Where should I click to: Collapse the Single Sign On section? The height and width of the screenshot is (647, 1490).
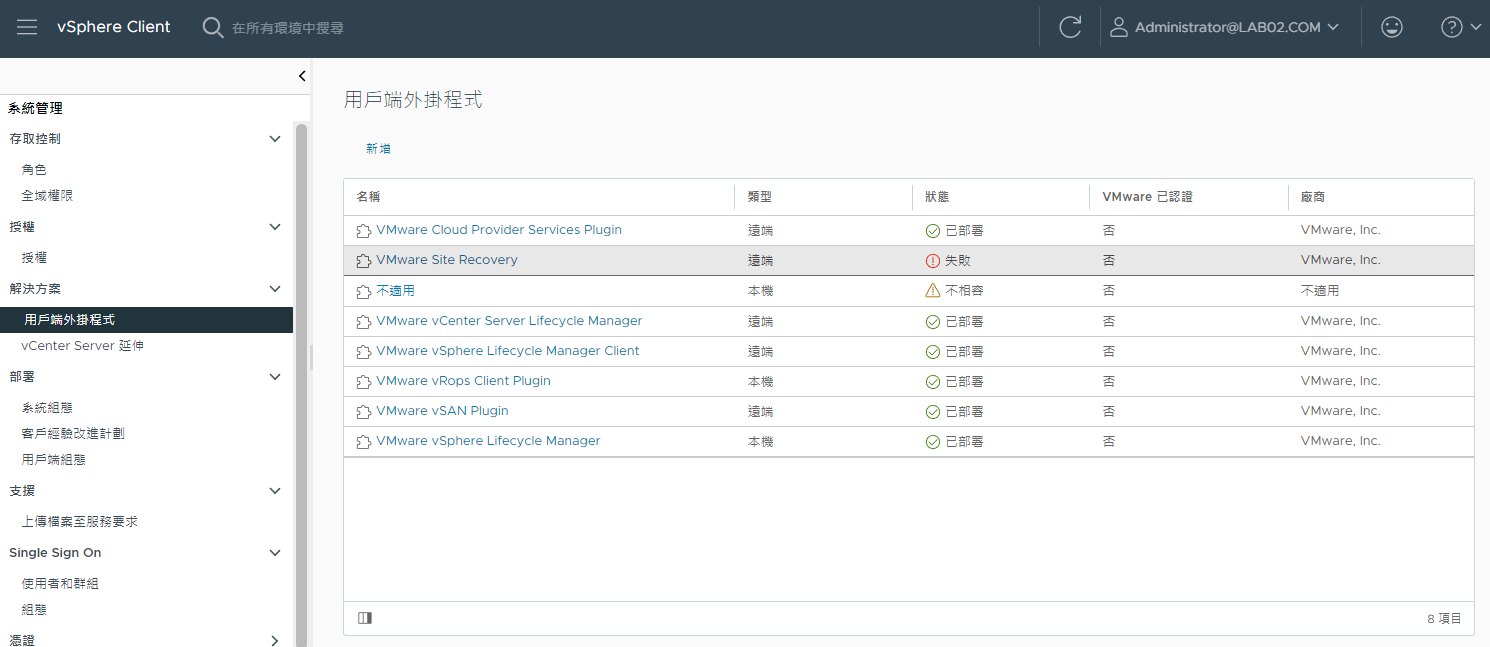[x=275, y=553]
